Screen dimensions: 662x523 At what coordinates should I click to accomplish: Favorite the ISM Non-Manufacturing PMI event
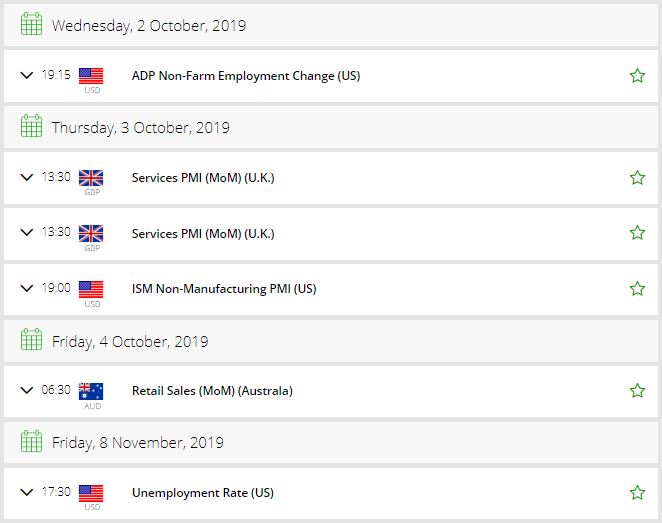pos(637,289)
